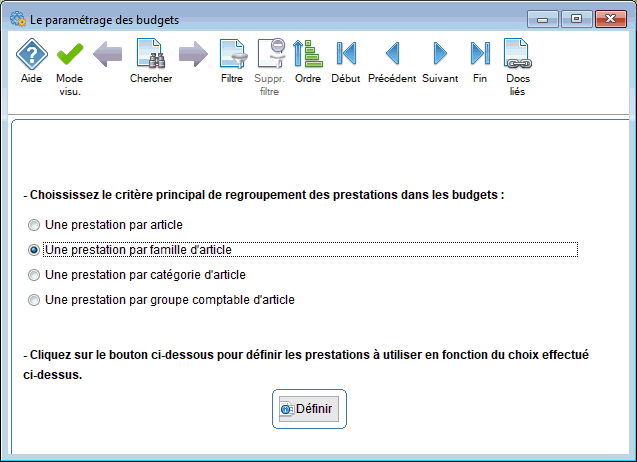Close the paramétrage des budgets window
The width and height of the screenshot is (637, 462).
611,19
